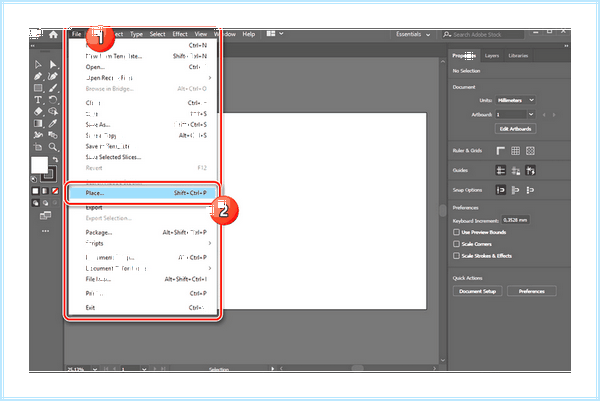Image resolution: width=600 pixels, height=401 pixels.
Task: Select the Pen tool
Action: [x=38, y=77]
